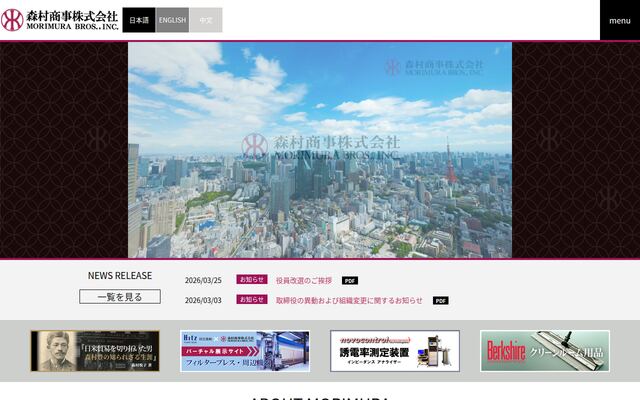The image size is (640, 400).
Task: Click PDF icon beside 役員改選のご挨拶
Action: 350,281
